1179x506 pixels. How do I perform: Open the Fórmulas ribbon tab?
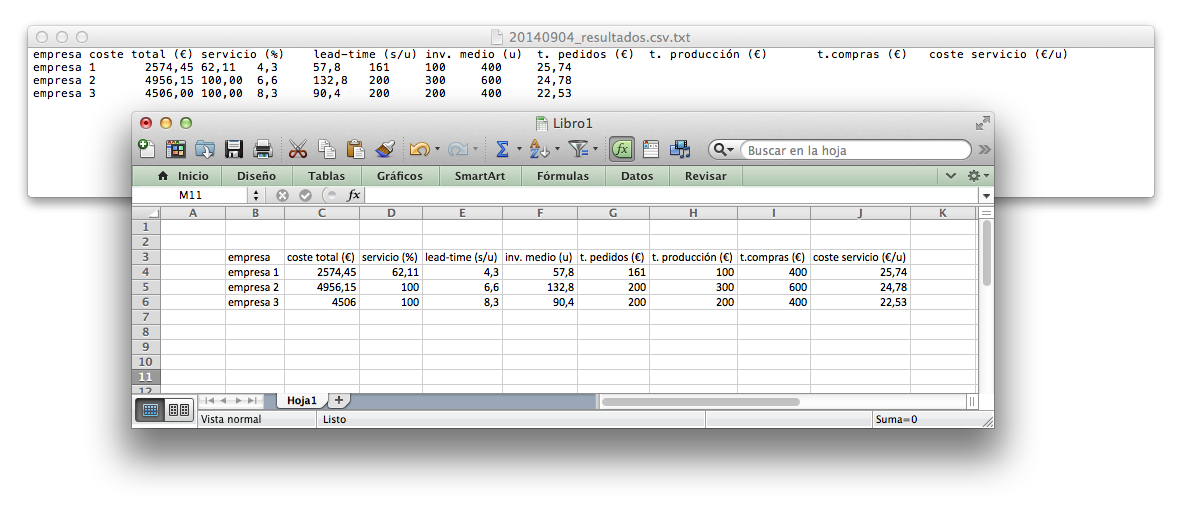click(562, 176)
